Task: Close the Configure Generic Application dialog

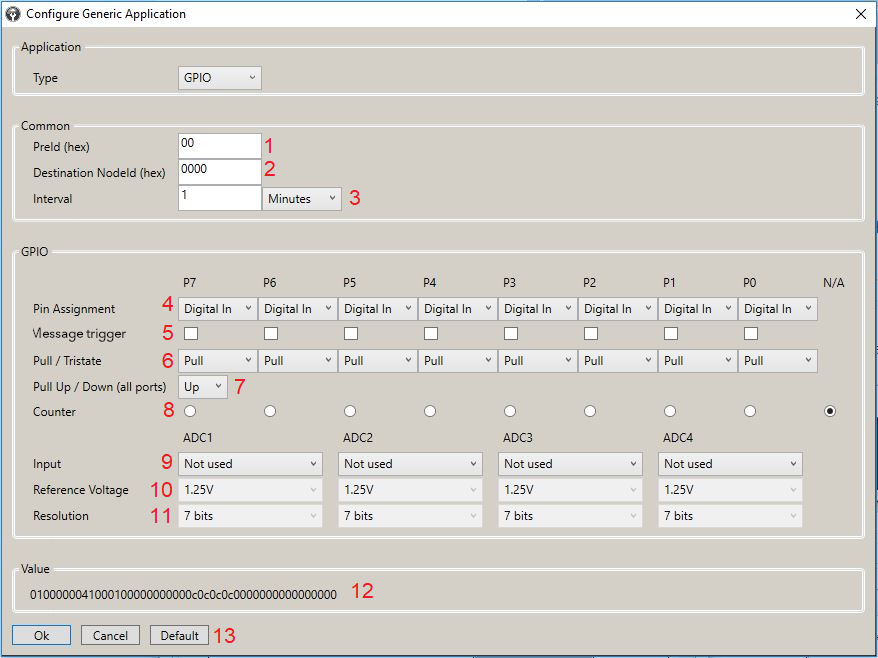Action: [861, 14]
